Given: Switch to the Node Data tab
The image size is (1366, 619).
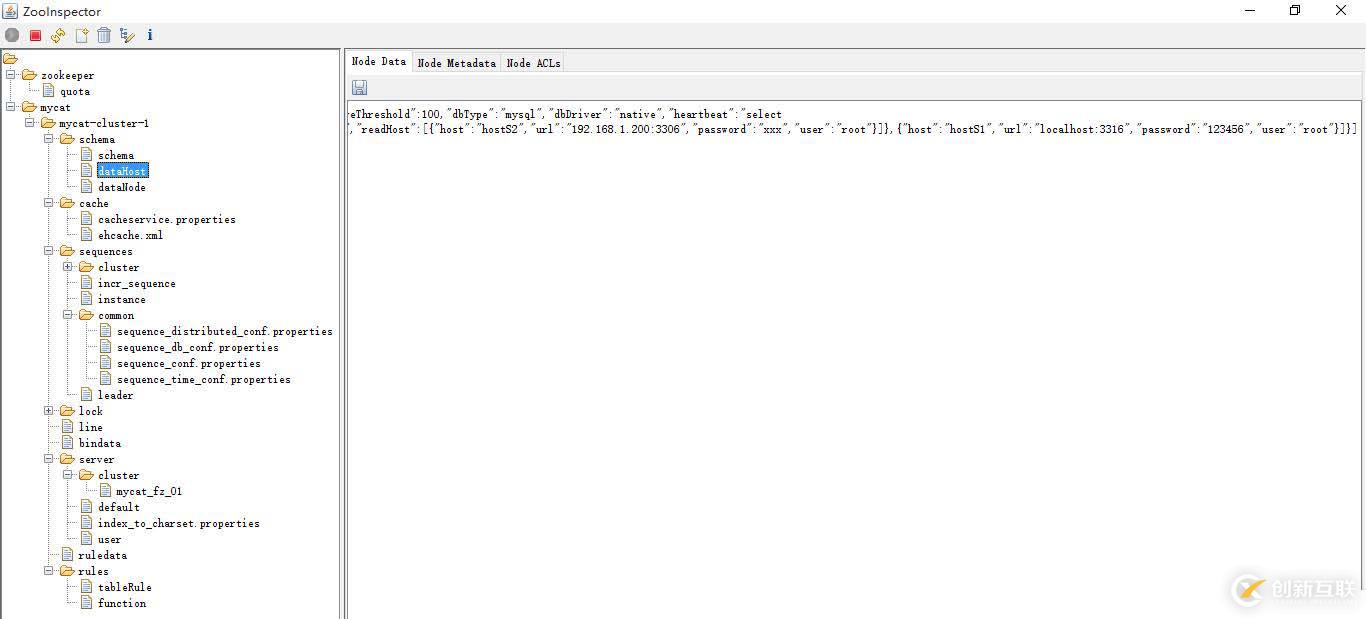Looking at the screenshot, I should pos(379,62).
